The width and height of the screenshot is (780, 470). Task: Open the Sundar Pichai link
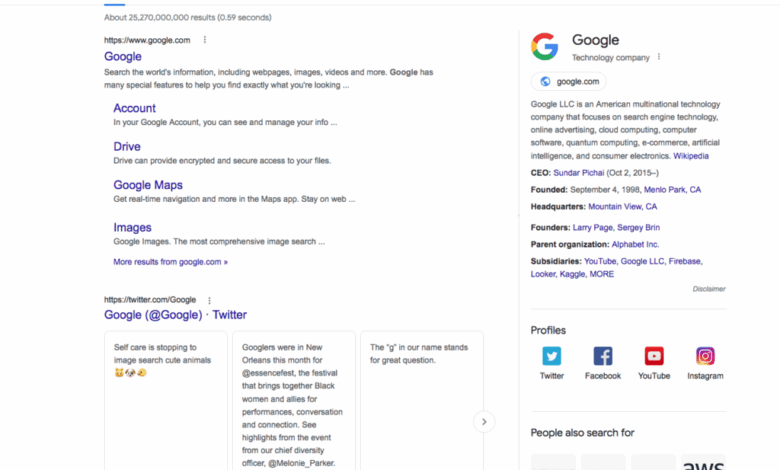[x=579, y=173]
